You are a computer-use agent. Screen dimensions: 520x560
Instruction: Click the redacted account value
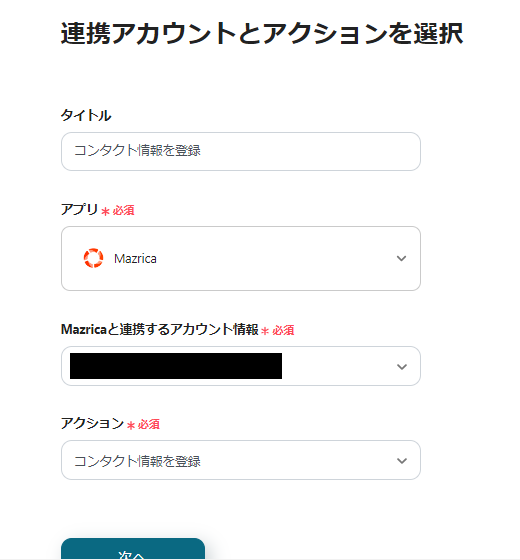point(176,366)
